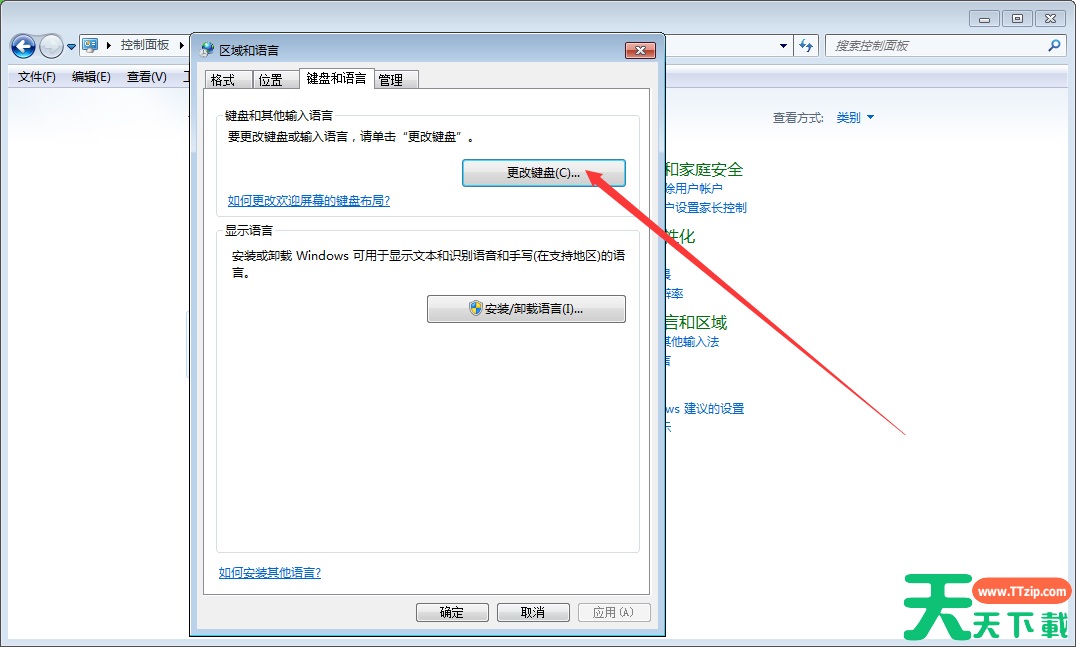Open the 语言和区域 category heading
This screenshot has height=647, width=1076.
tap(696, 322)
